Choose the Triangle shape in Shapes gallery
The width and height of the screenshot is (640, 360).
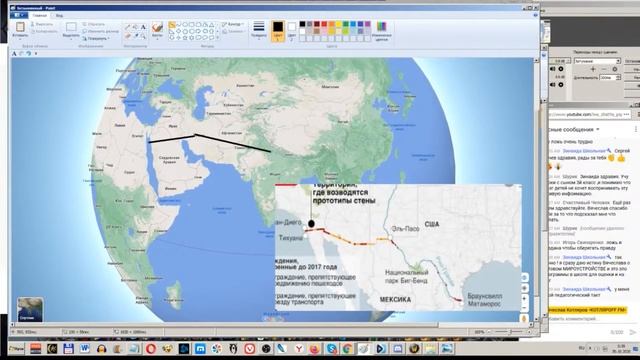pos(211,25)
